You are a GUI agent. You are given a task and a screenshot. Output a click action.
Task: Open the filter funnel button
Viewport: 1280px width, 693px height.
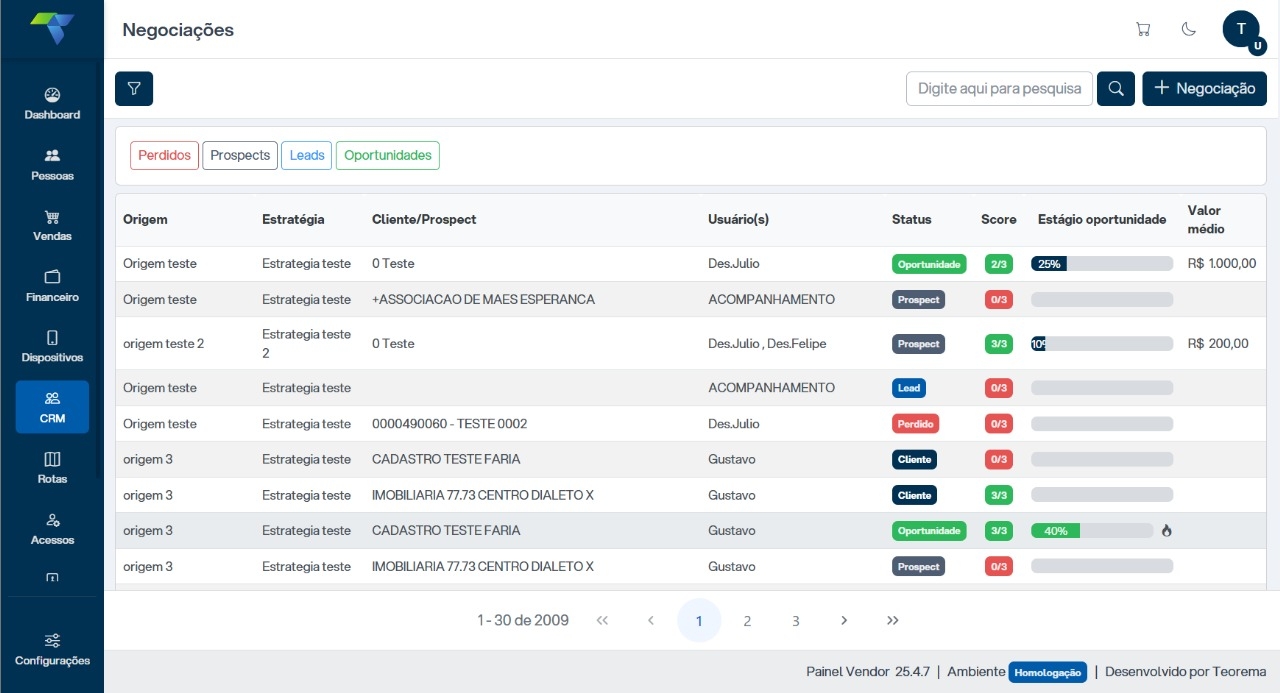pyautogui.click(x=134, y=88)
